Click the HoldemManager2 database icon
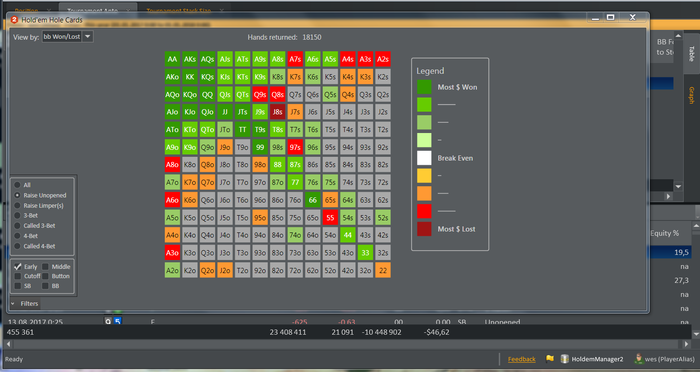 pyautogui.click(x=564, y=359)
